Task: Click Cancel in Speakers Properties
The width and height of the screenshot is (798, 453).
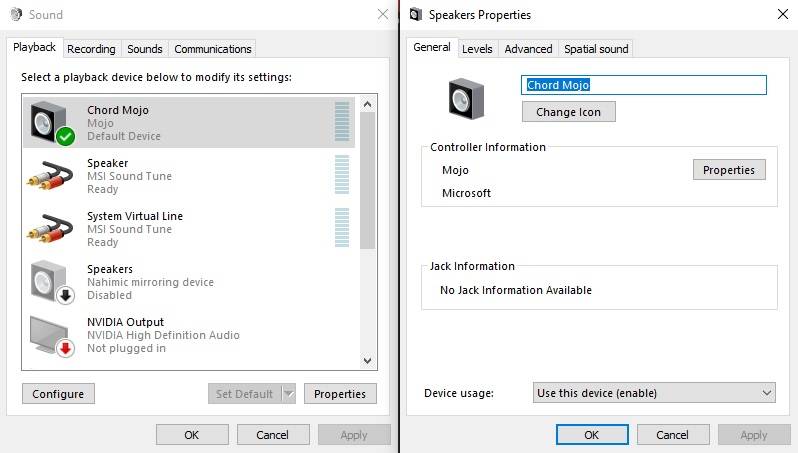Action: tap(672, 435)
